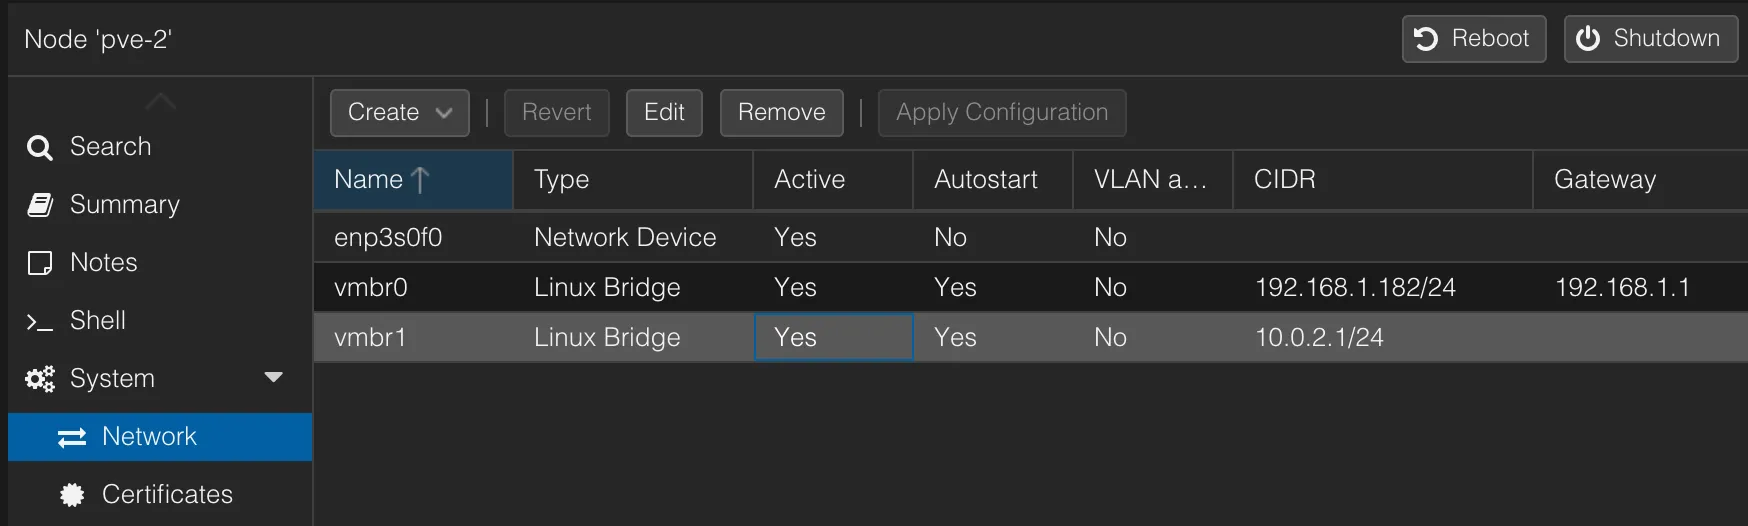This screenshot has height=526, width=1748.
Task: Select the vmbr0 Linux Bridge row
Action: 607,288
